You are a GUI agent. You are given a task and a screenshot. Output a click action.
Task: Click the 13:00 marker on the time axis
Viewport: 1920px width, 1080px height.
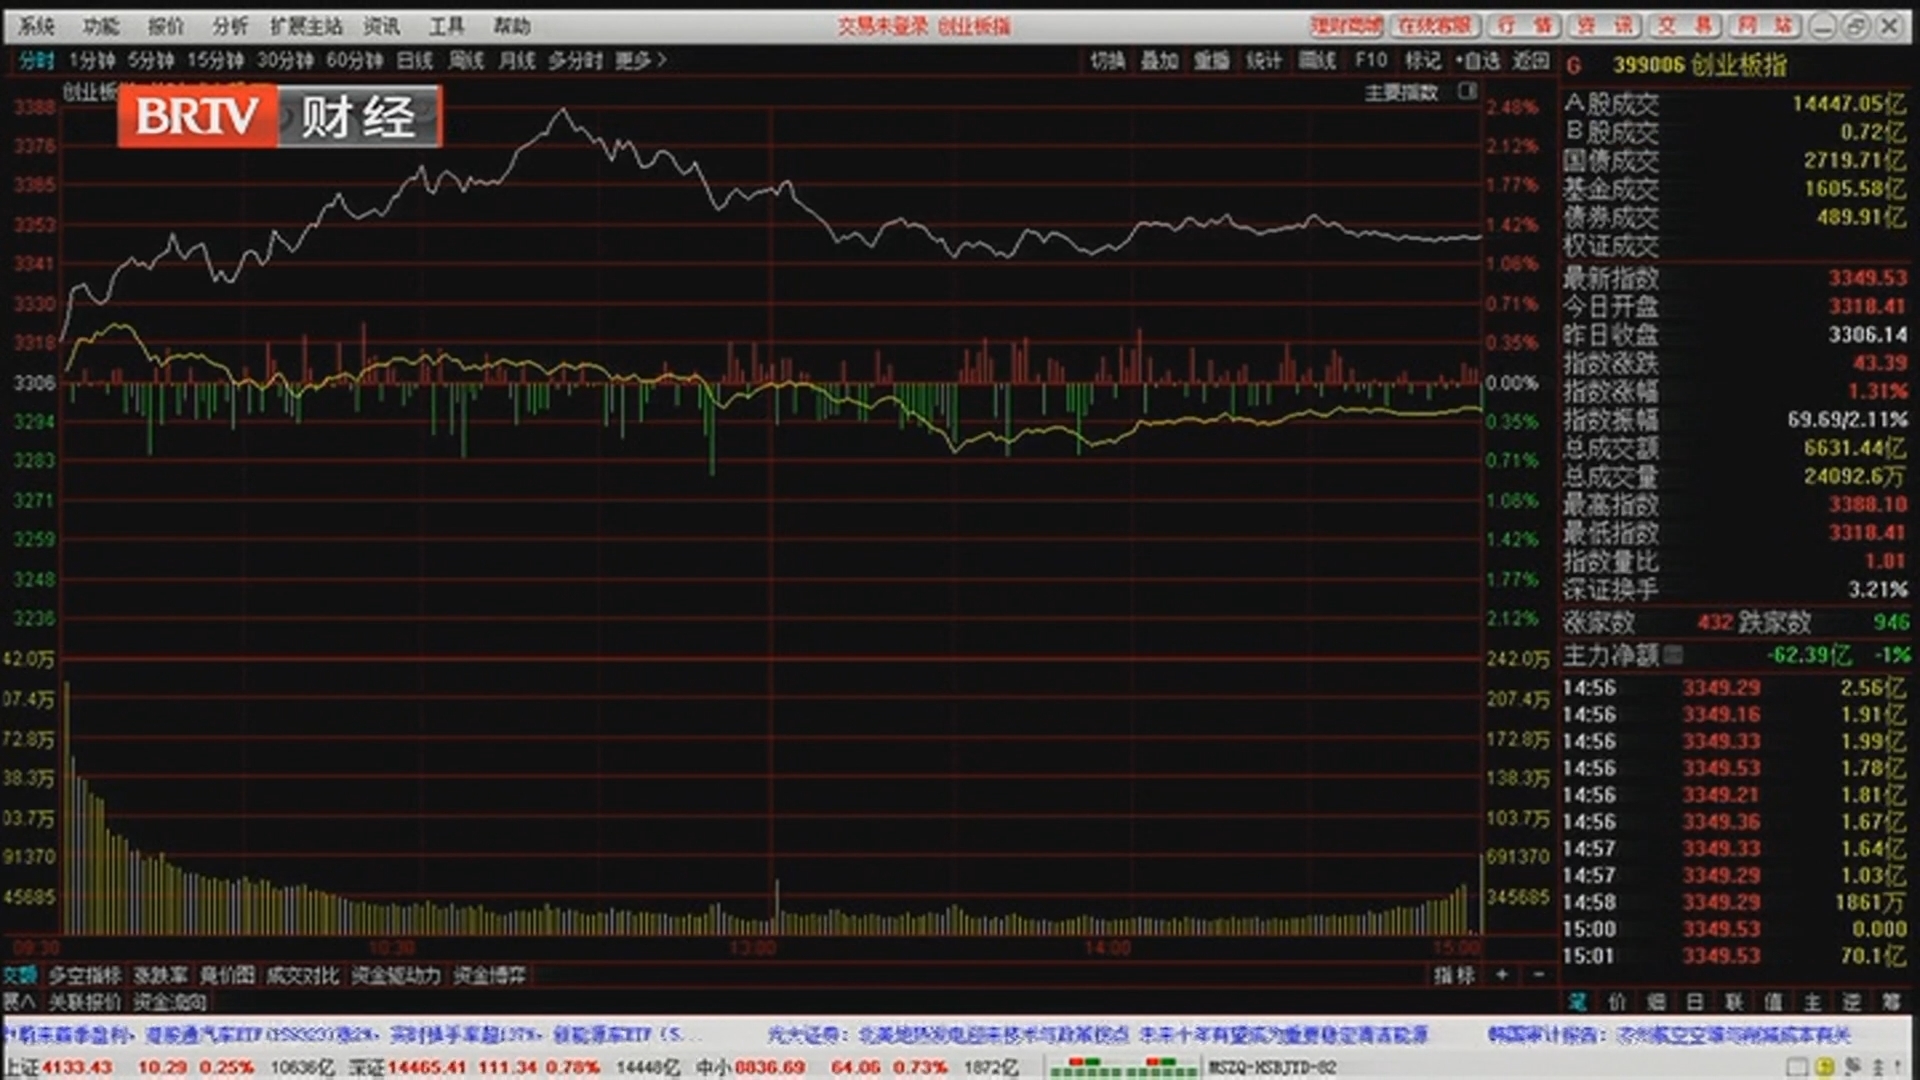(752, 947)
